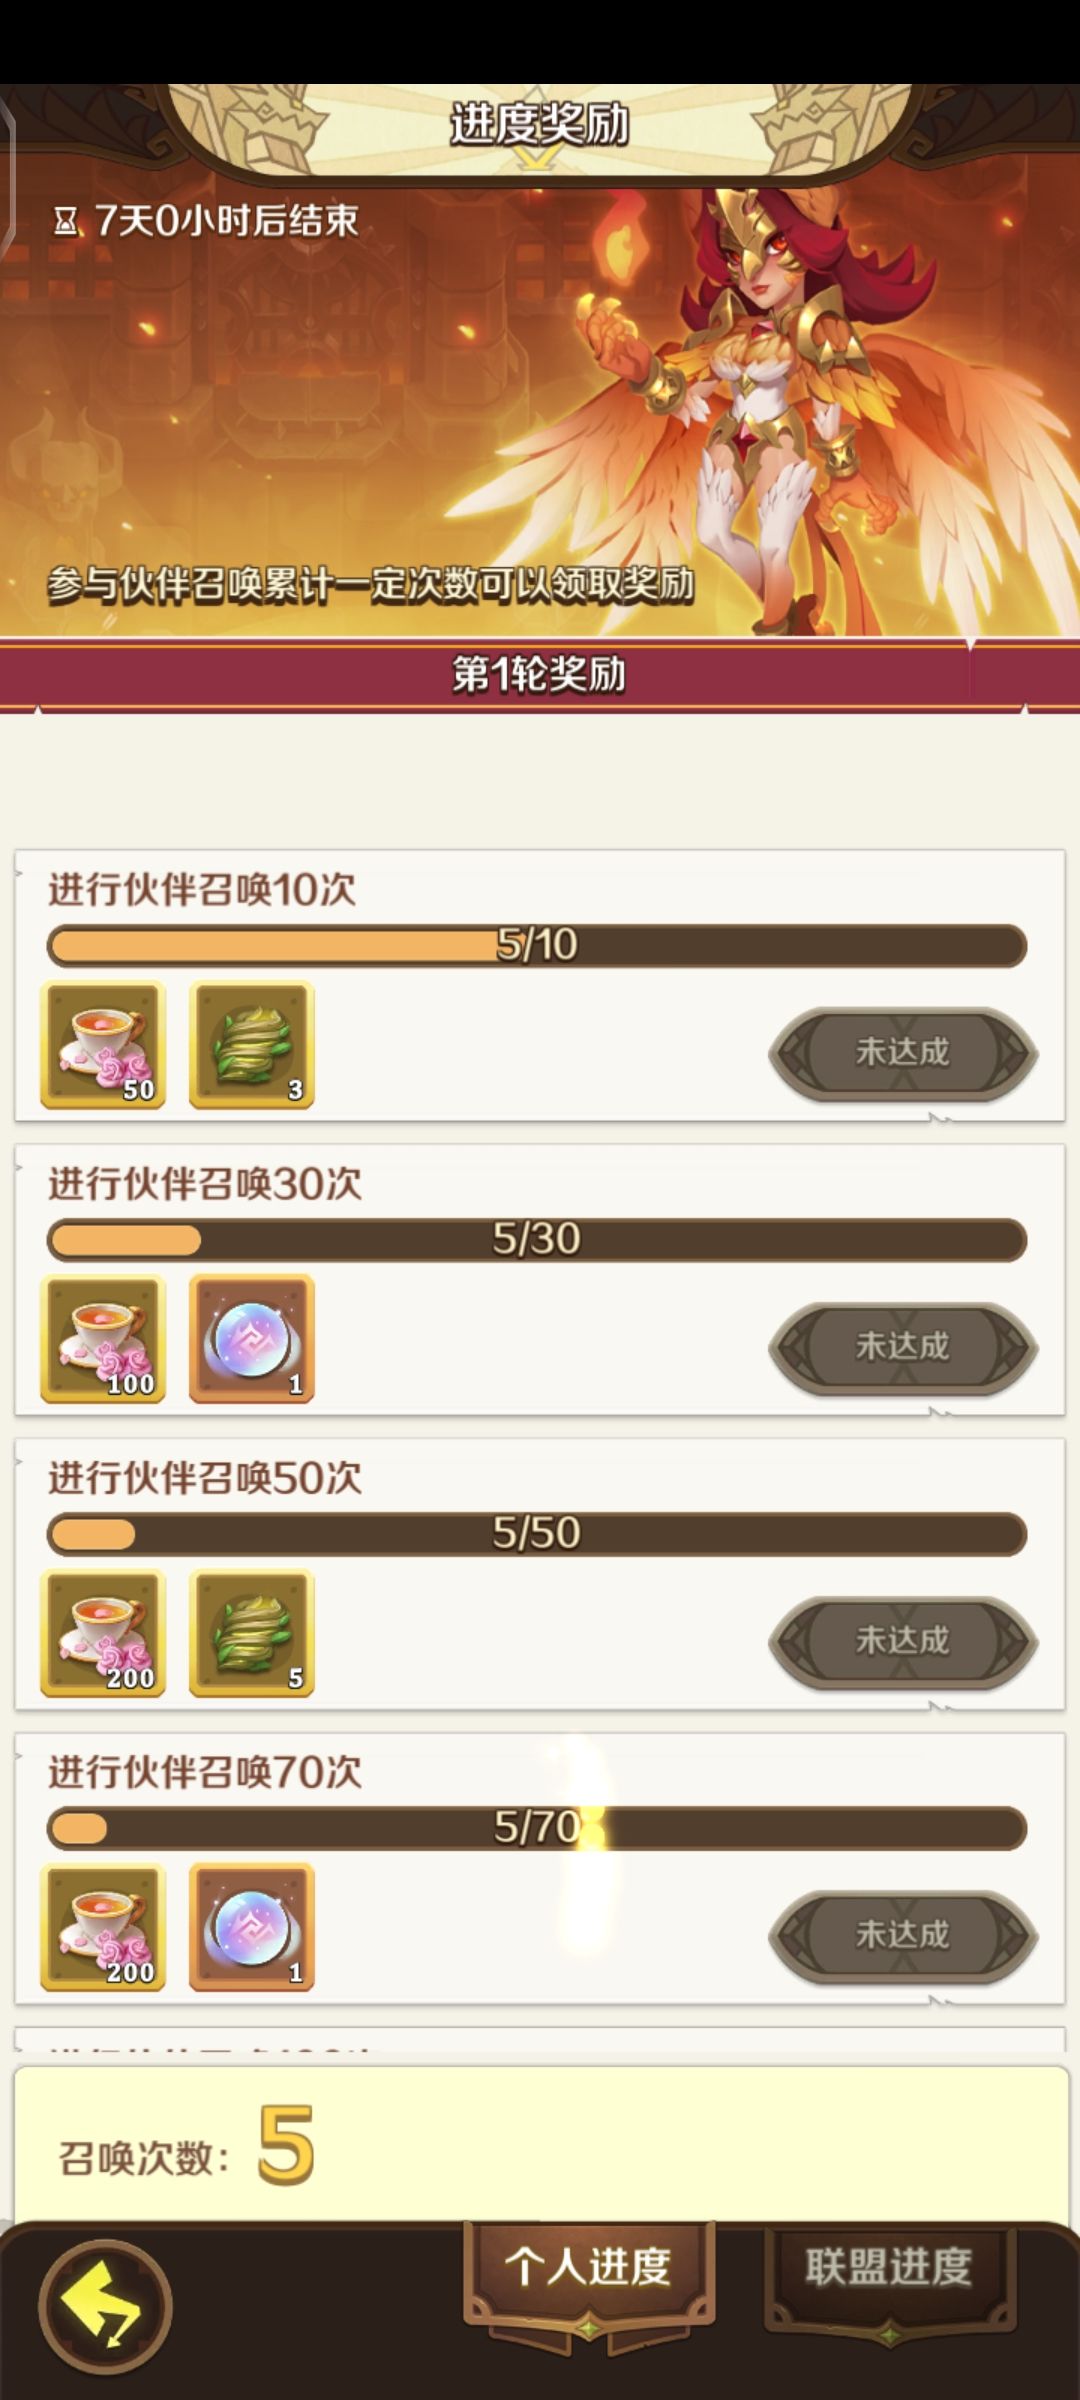Screen dimensions: 1080x2400
Task: Tap teacup icon in 50-summon row
Action: [x=103, y=1633]
